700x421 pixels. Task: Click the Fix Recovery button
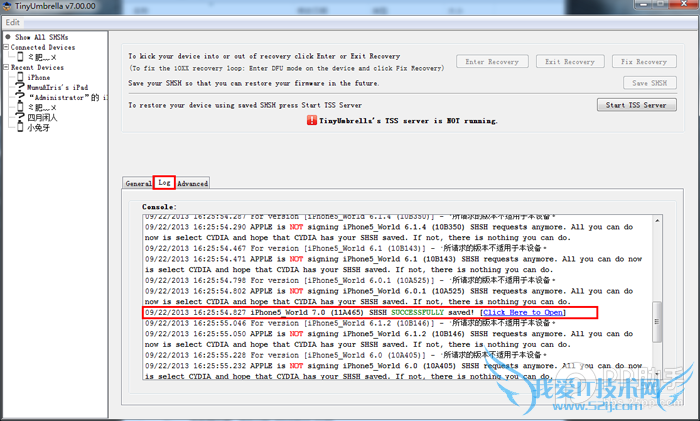pyautogui.click(x=644, y=62)
